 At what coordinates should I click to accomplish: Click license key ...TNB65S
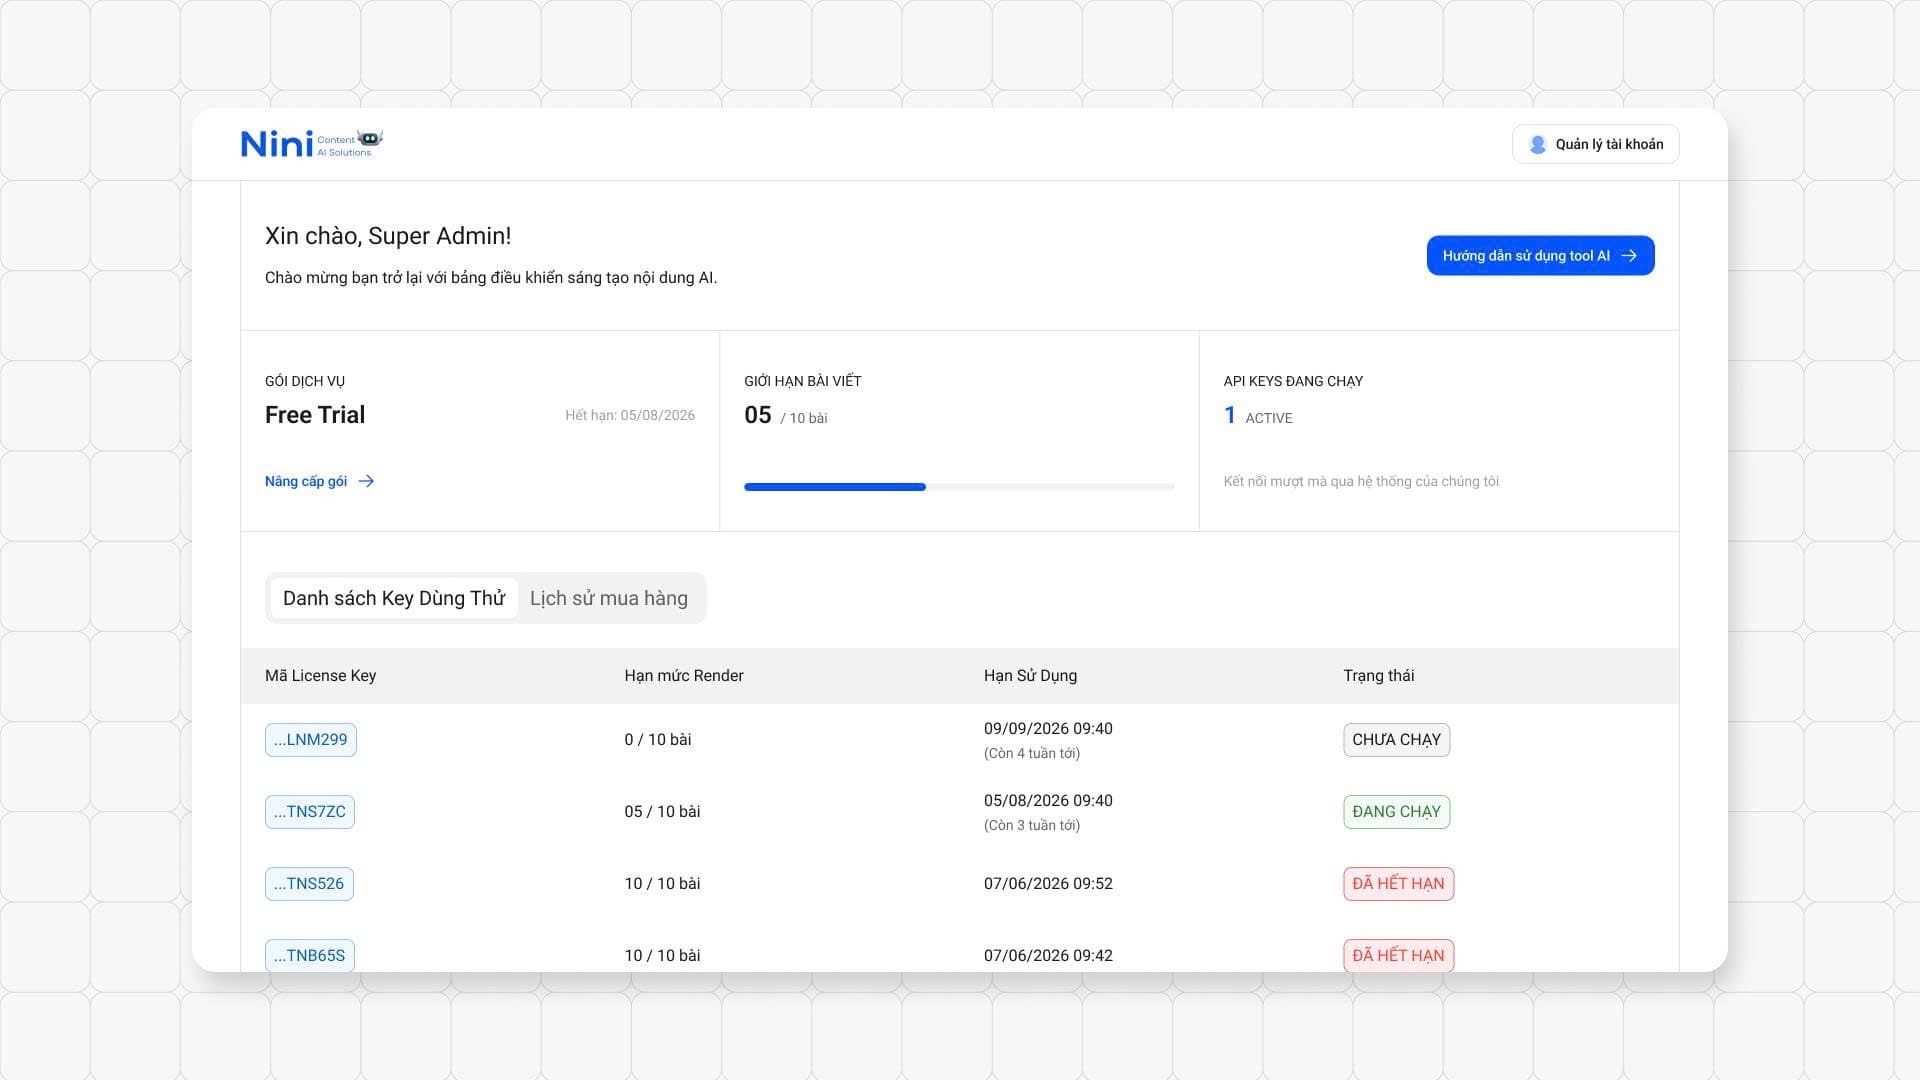pyautogui.click(x=310, y=956)
